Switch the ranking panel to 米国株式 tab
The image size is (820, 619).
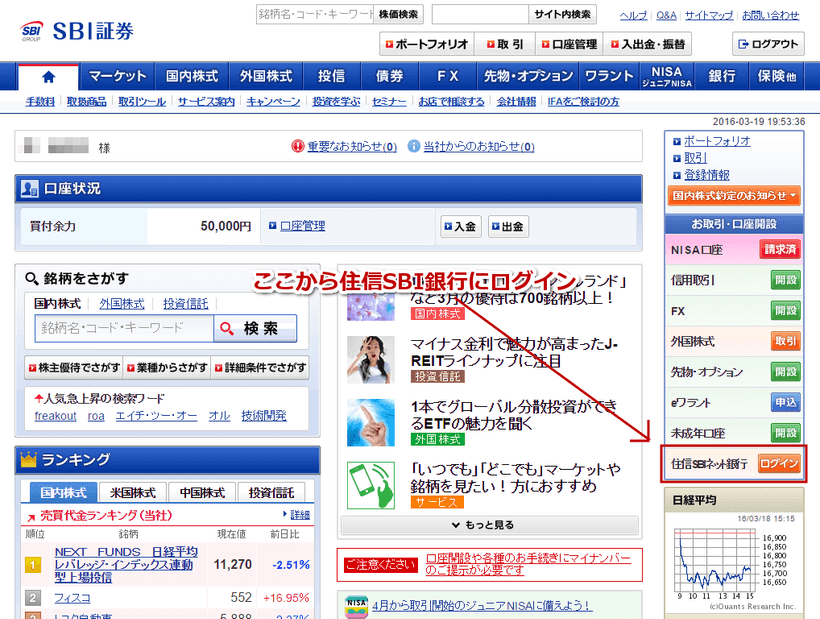point(131,491)
